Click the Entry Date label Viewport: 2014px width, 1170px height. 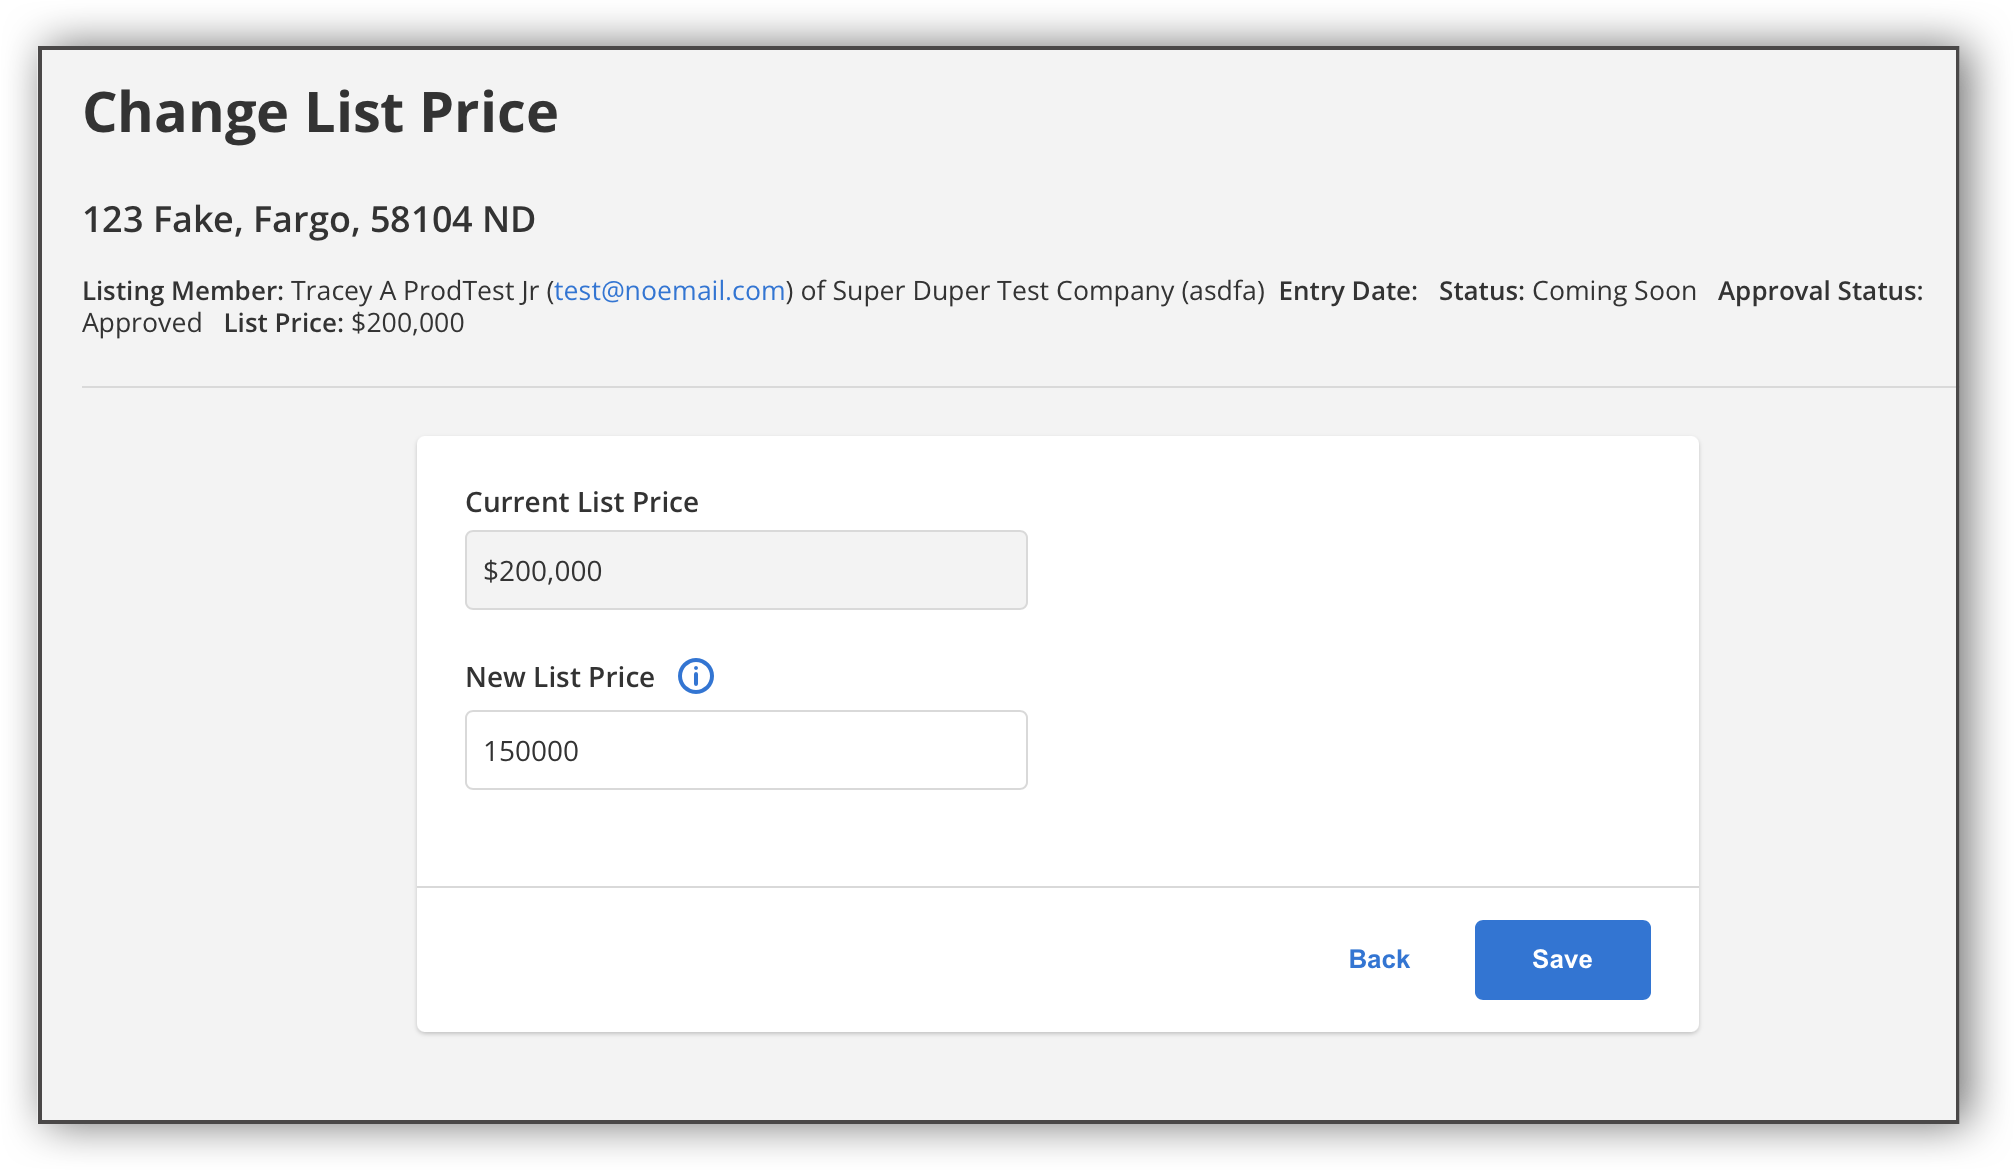coord(1347,291)
